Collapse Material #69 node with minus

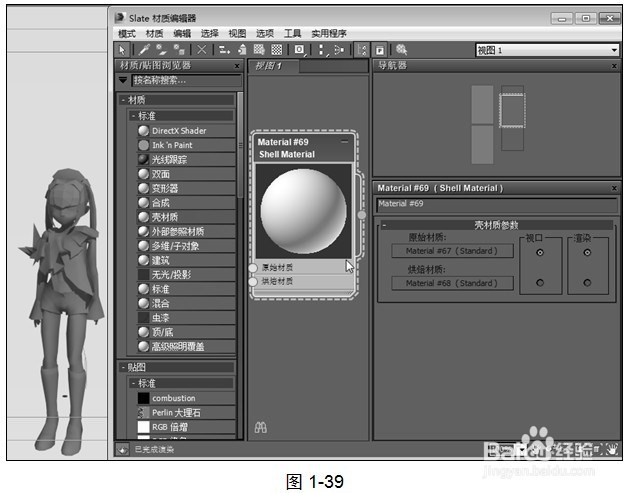[345, 141]
